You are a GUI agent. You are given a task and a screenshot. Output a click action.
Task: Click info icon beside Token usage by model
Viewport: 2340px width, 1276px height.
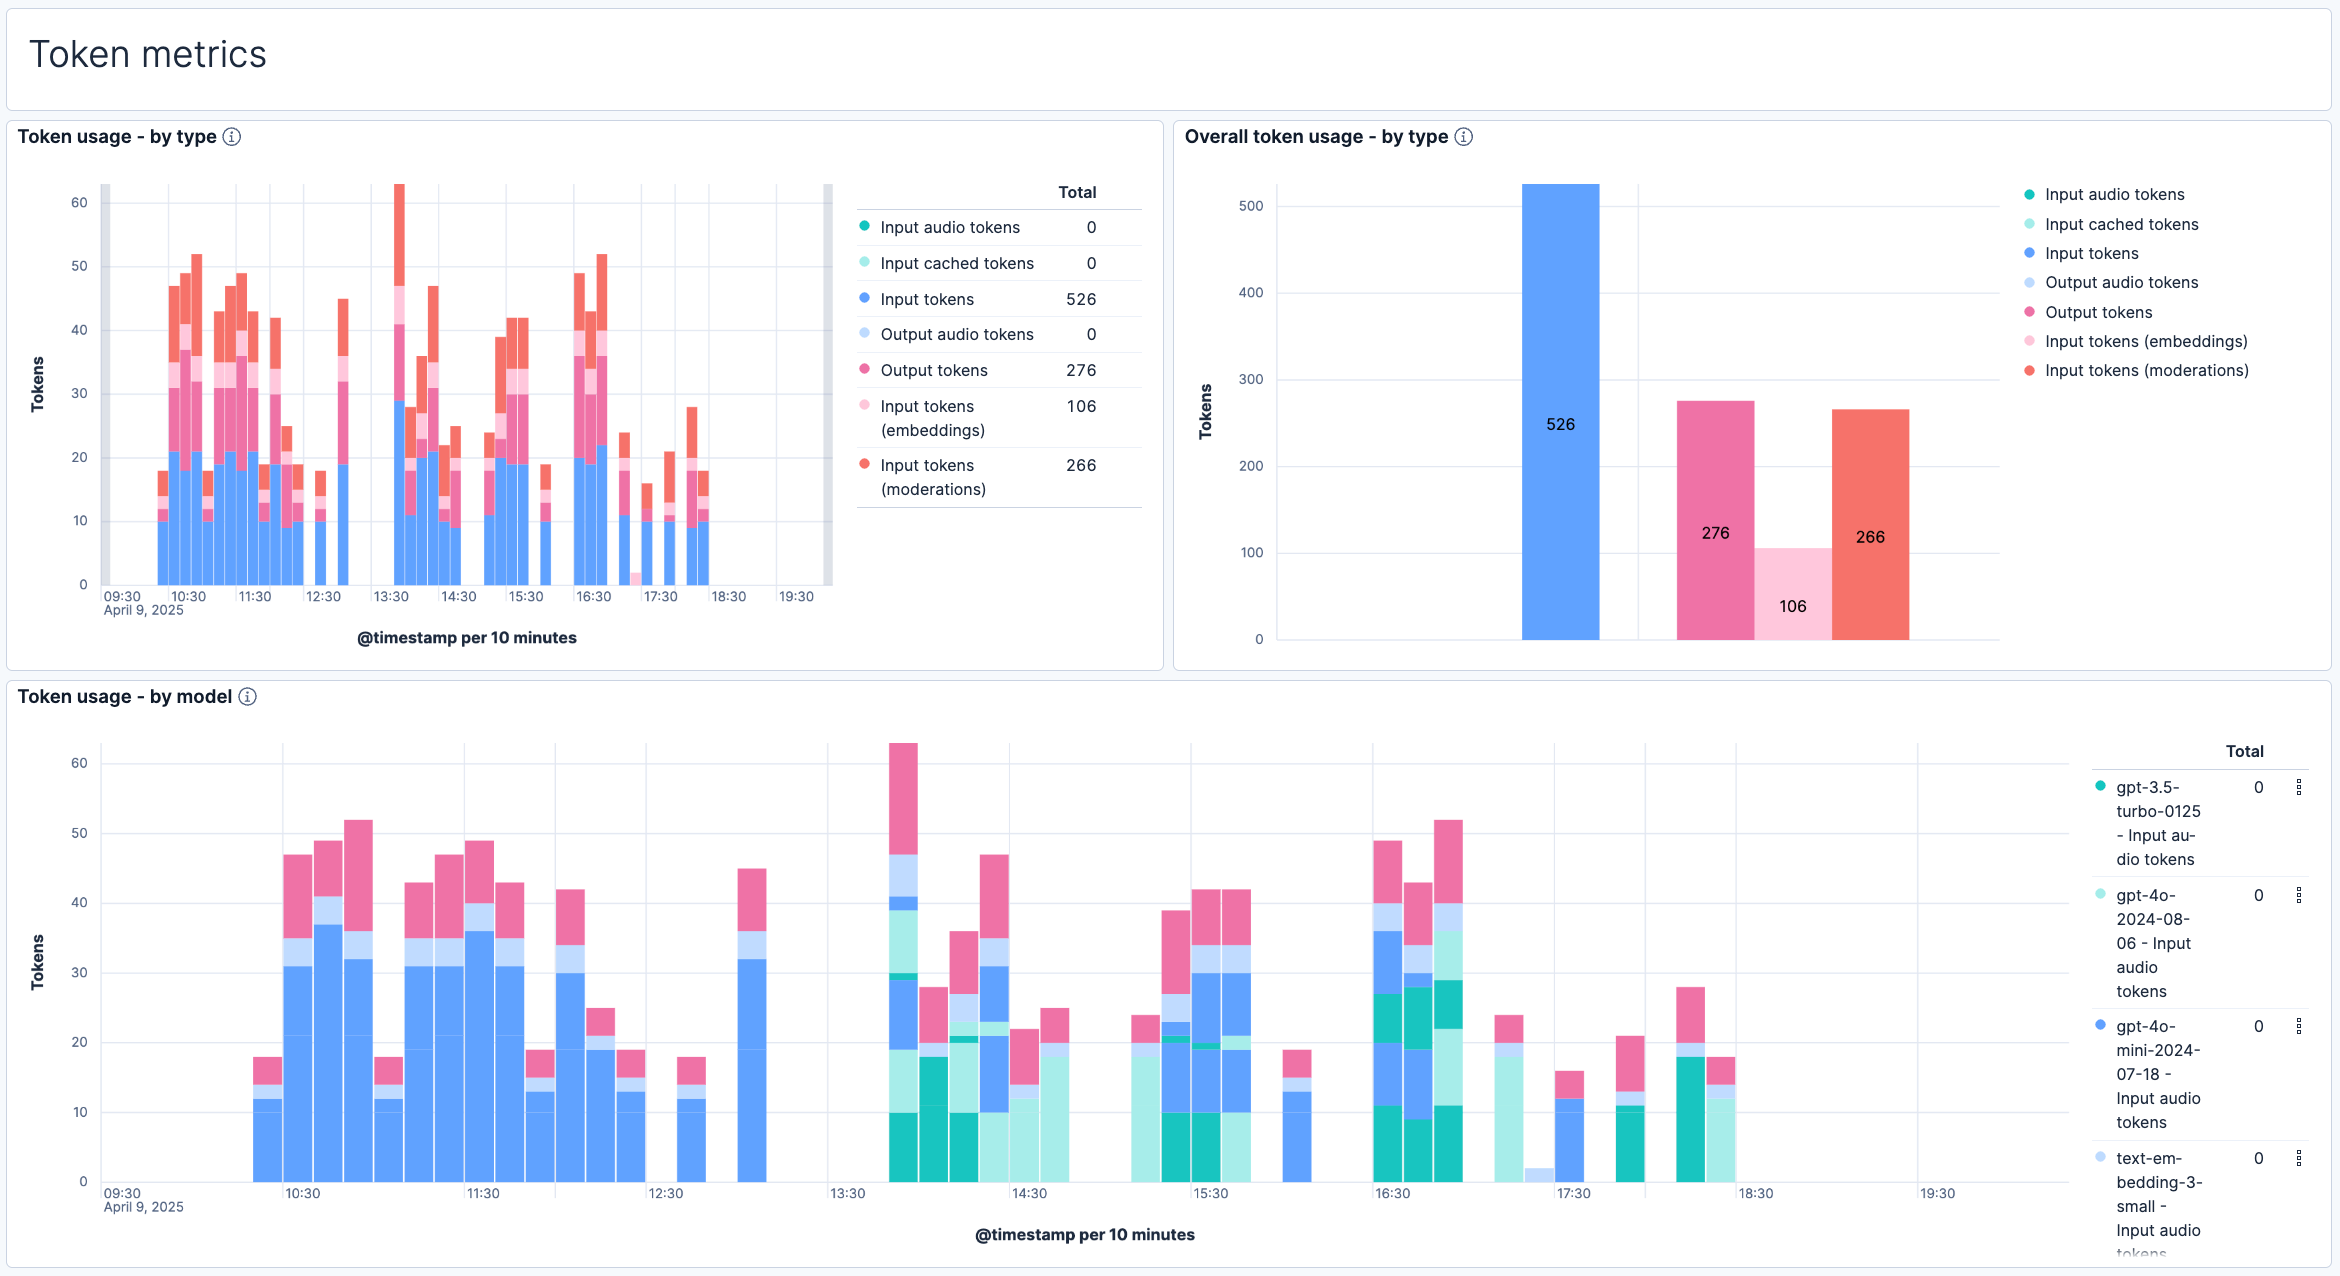[x=247, y=697]
